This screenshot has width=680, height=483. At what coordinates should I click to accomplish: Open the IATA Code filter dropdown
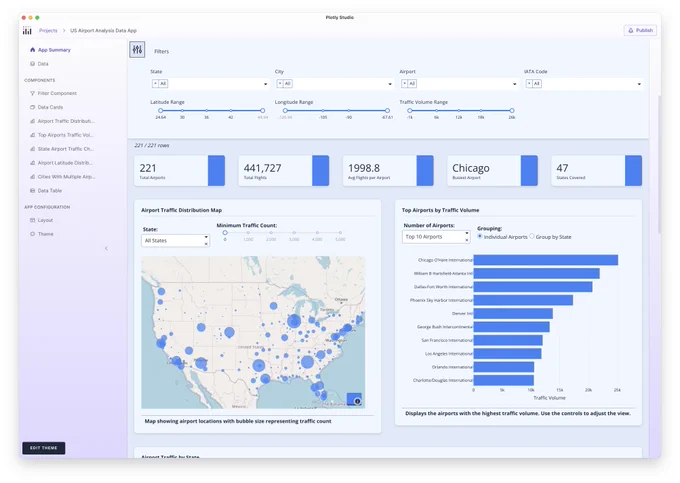coord(639,84)
